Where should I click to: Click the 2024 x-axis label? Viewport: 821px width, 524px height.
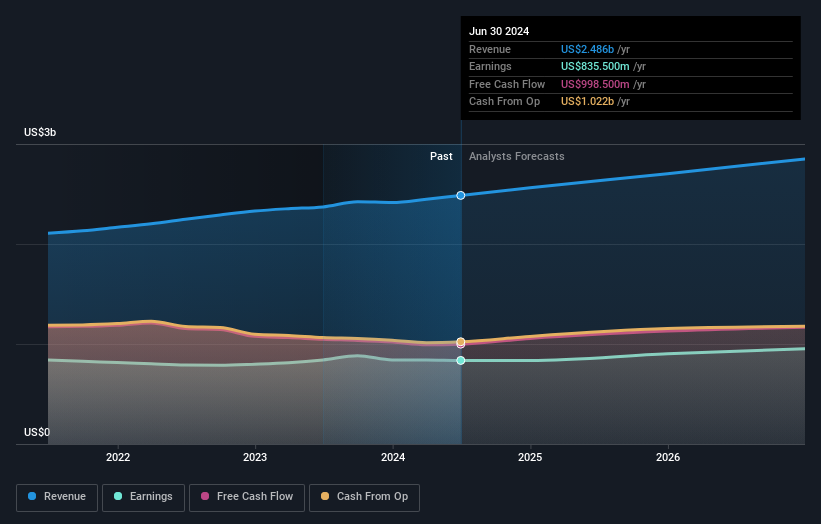[393, 457]
